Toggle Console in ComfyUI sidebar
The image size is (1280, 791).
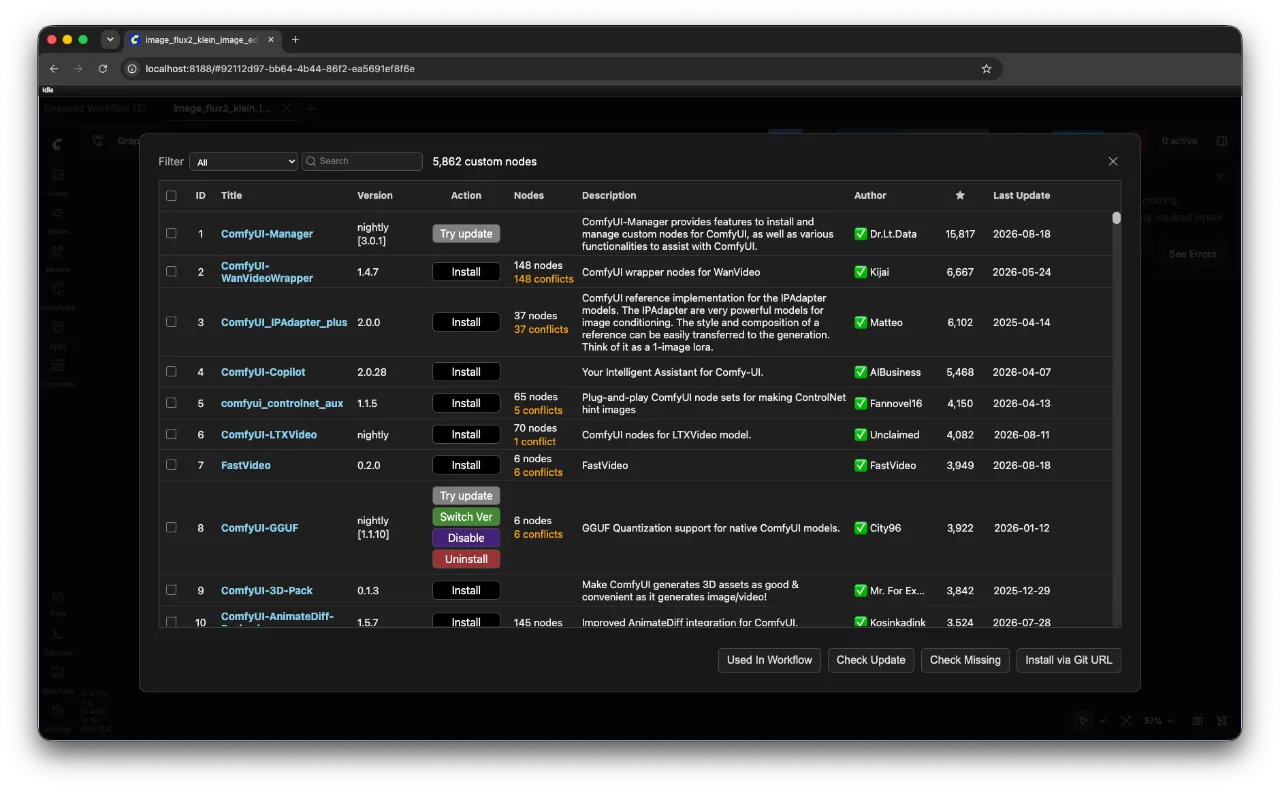pyautogui.click(x=57, y=641)
